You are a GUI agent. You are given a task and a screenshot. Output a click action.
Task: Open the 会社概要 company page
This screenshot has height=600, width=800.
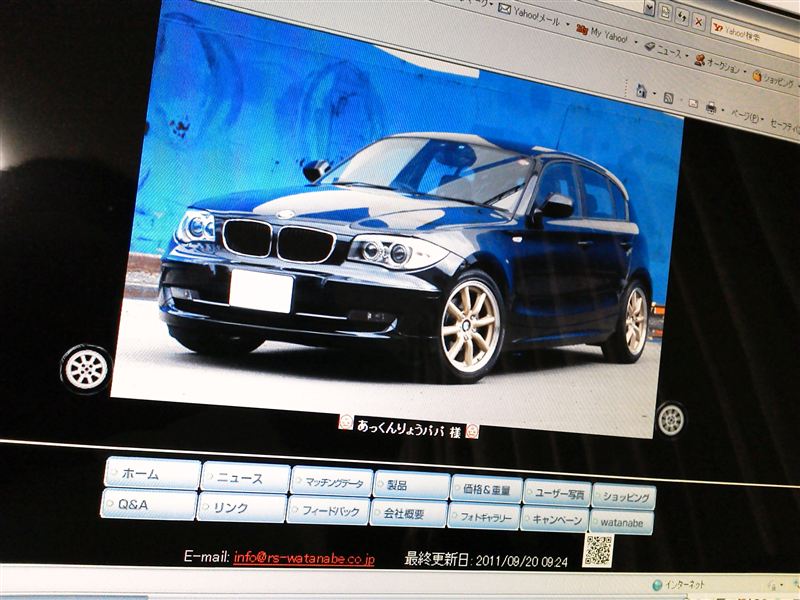click(x=408, y=513)
